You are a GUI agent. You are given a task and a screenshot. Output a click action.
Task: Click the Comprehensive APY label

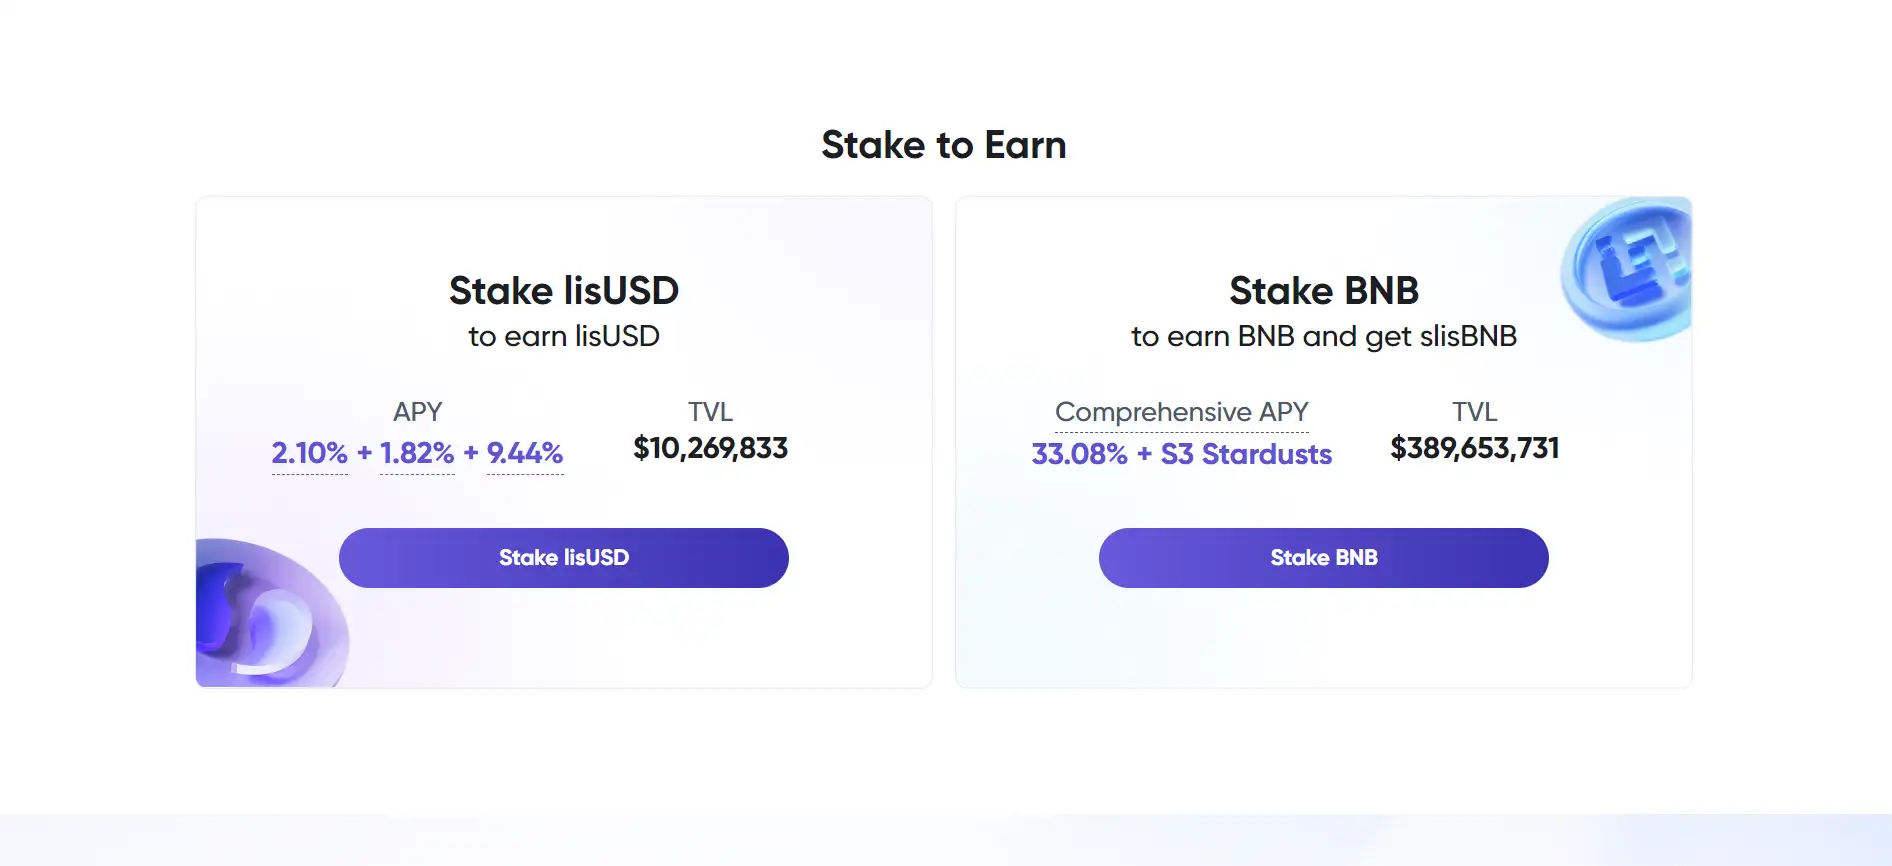pyautogui.click(x=1181, y=412)
